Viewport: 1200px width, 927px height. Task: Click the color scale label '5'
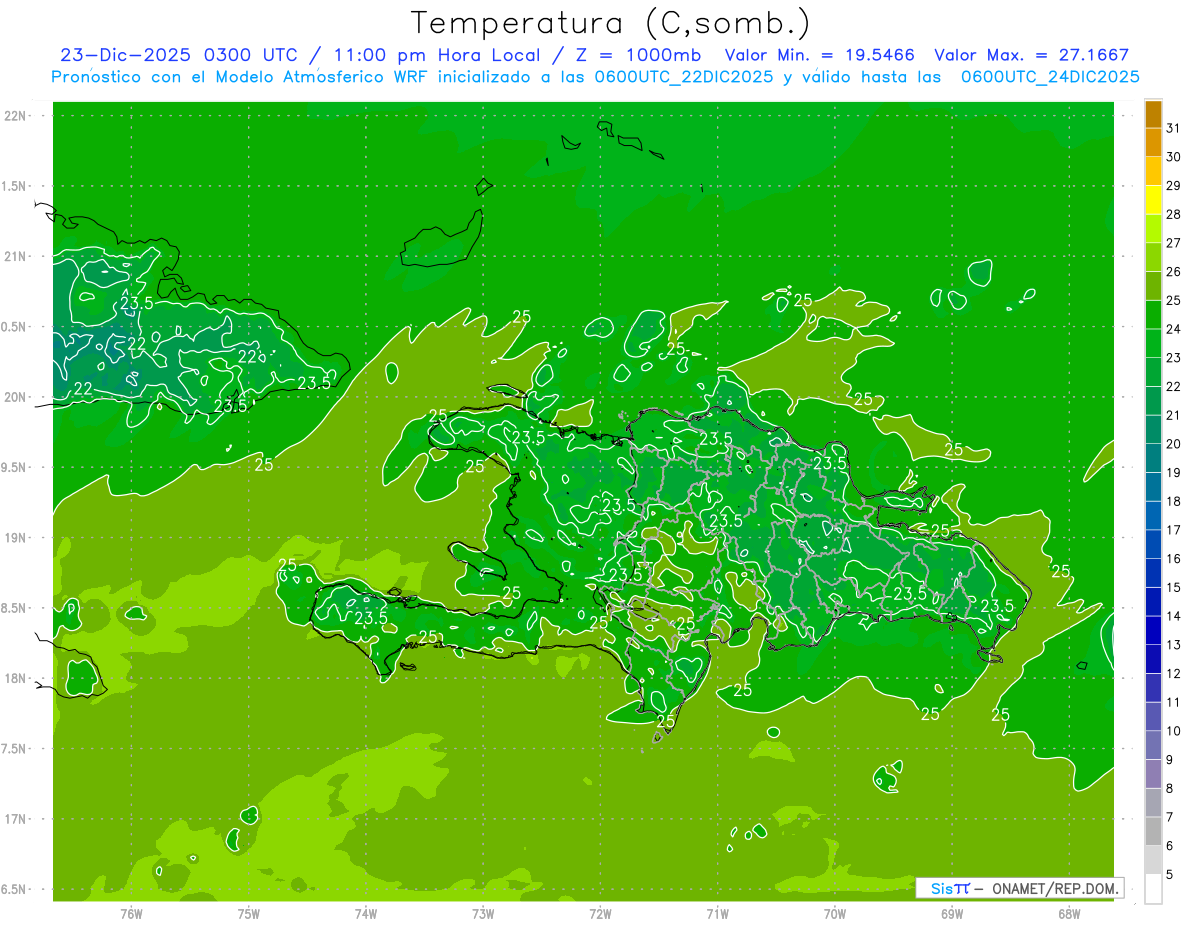tap(1170, 874)
